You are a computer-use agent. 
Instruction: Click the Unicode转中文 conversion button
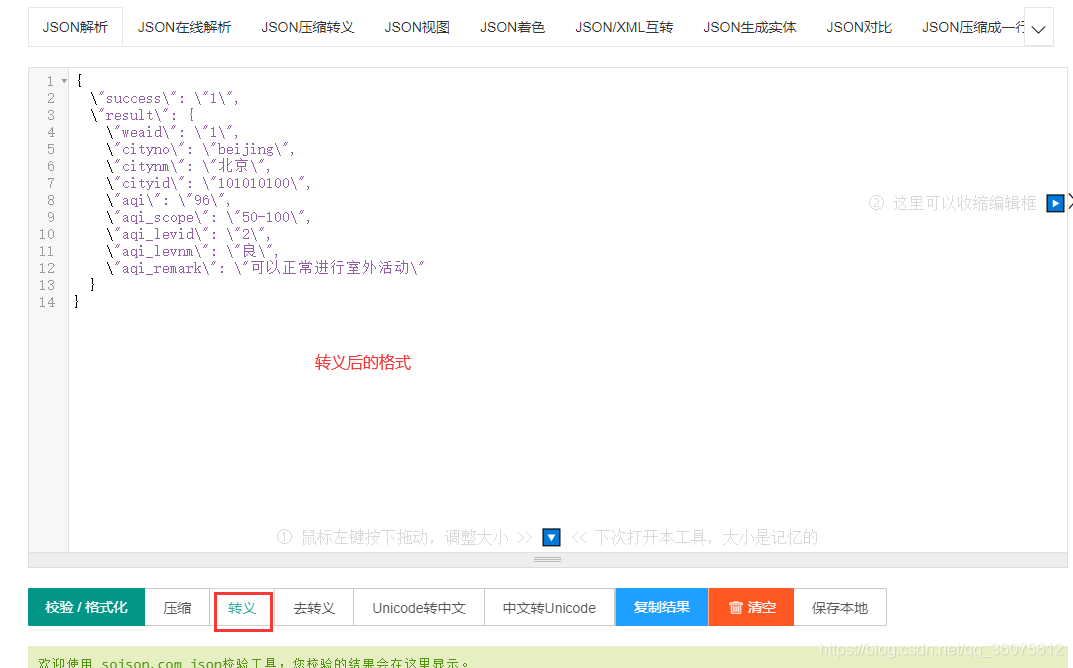[418, 607]
